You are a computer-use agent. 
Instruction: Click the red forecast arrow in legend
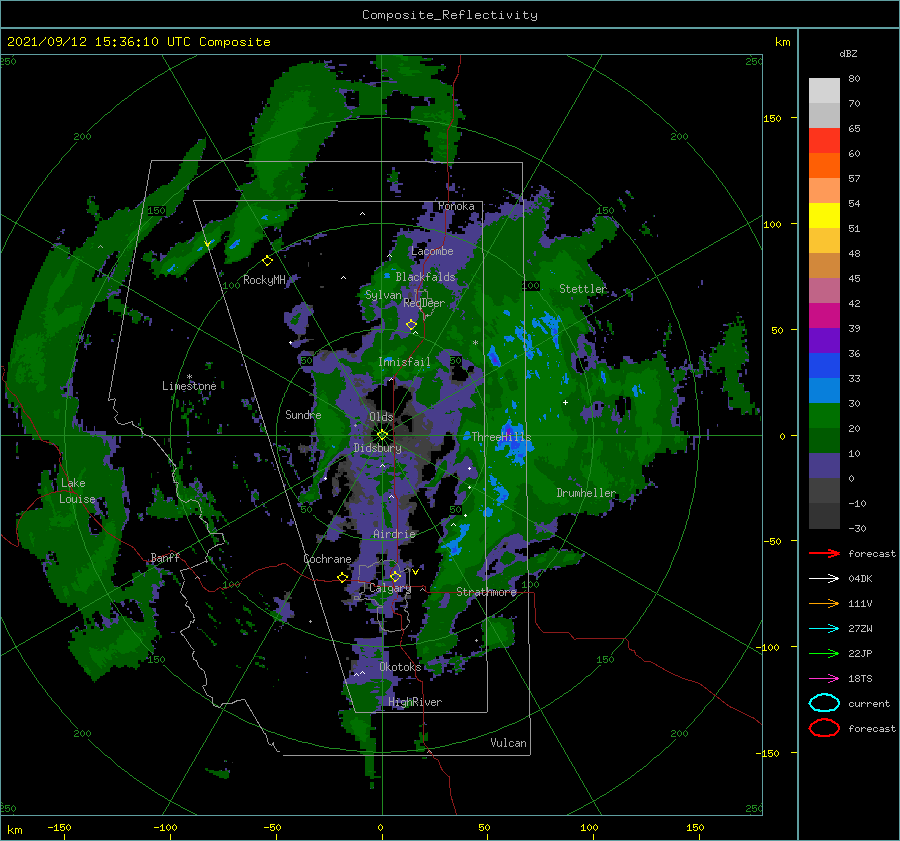point(824,553)
